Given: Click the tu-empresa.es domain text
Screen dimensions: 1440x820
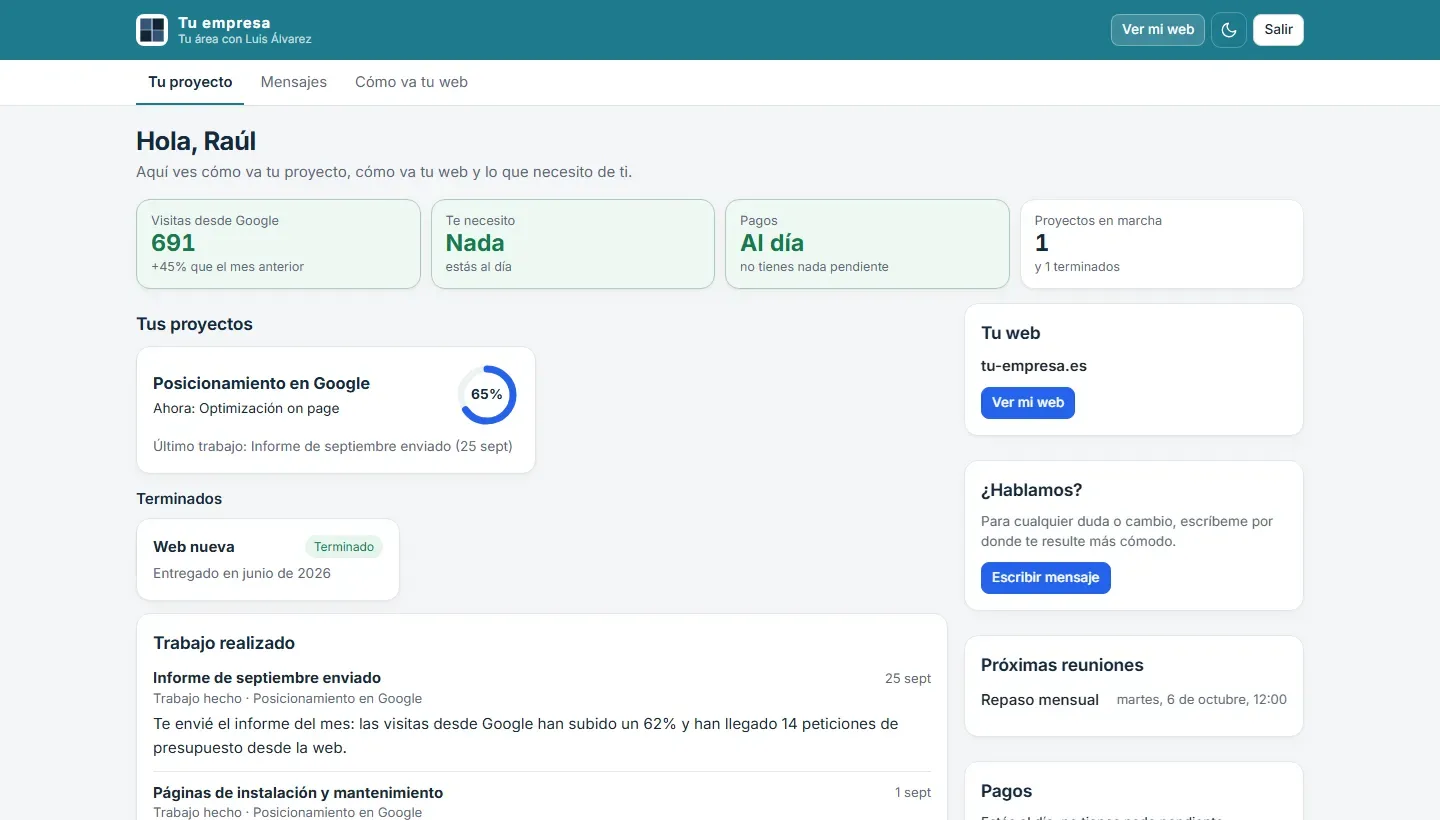Looking at the screenshot, I should 1034,366.
